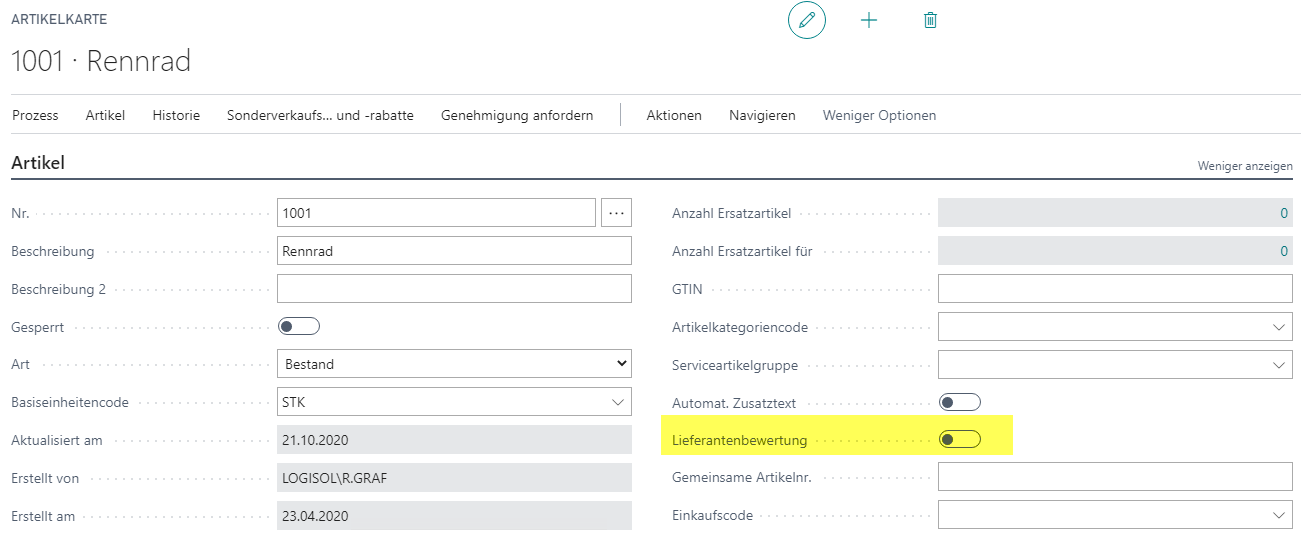
Task: Open the Art dropdown showing Bestand
Action: (x=454, y=364)
